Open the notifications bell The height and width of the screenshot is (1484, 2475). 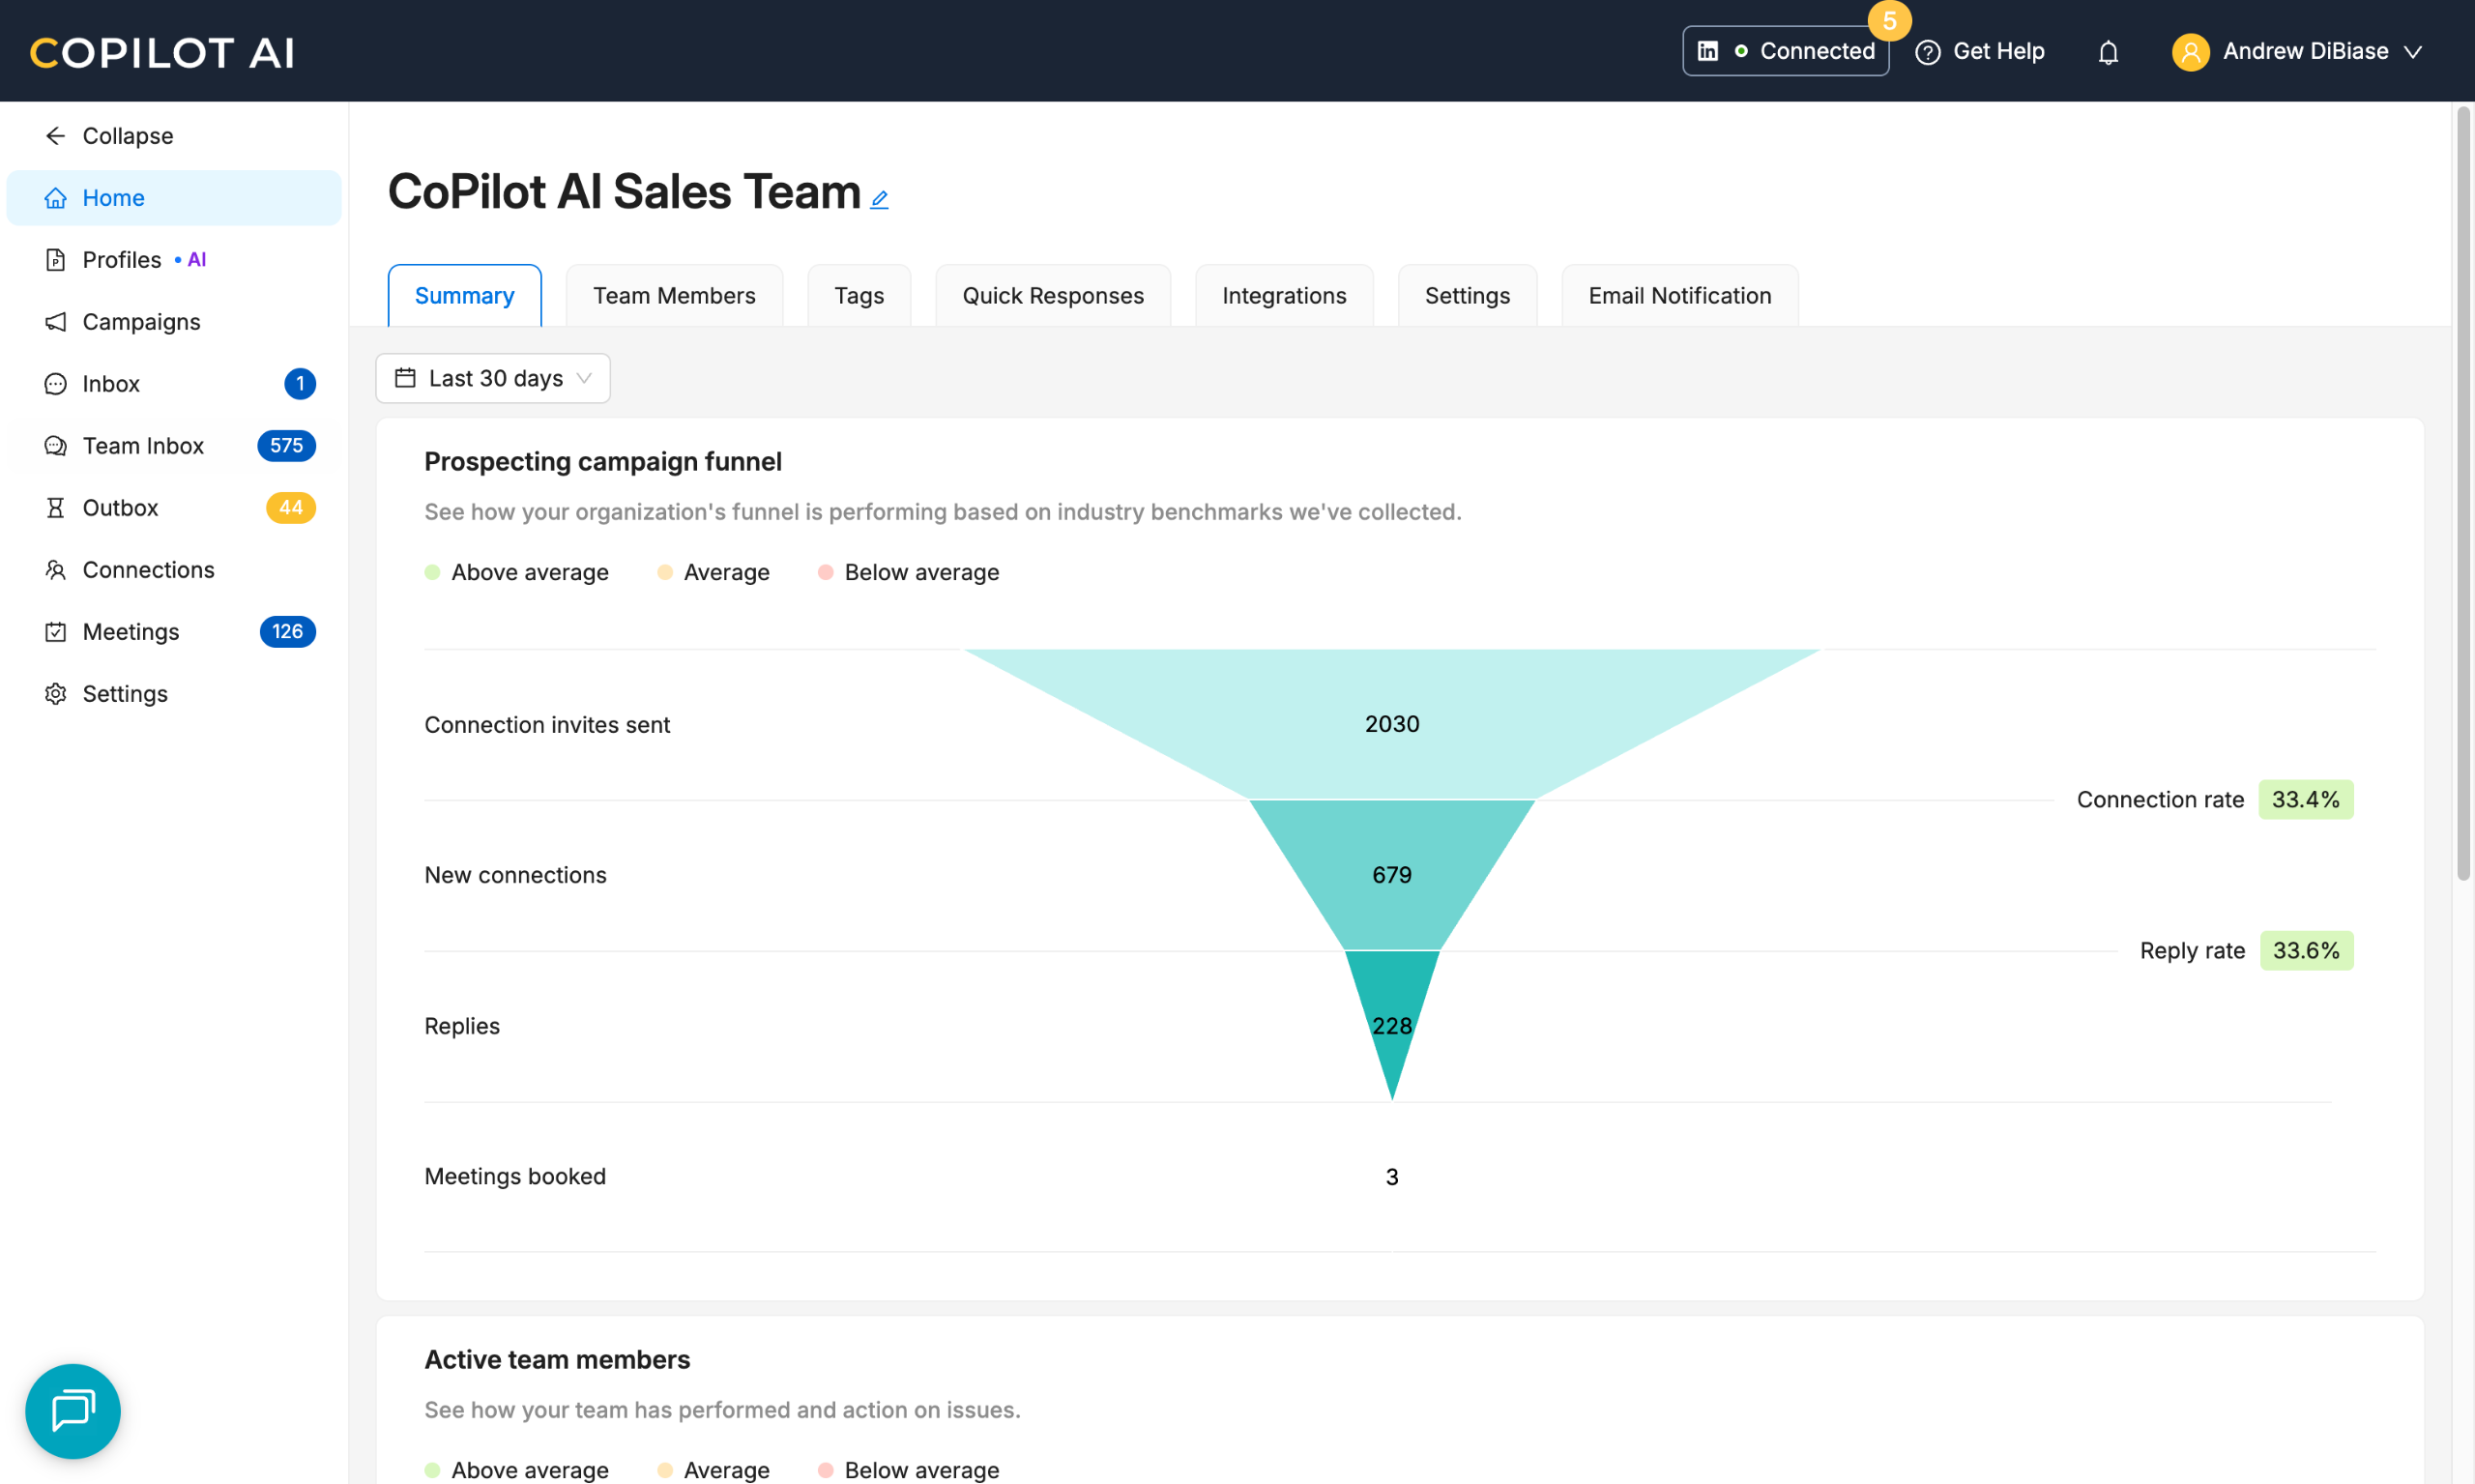coord(2108,52)
